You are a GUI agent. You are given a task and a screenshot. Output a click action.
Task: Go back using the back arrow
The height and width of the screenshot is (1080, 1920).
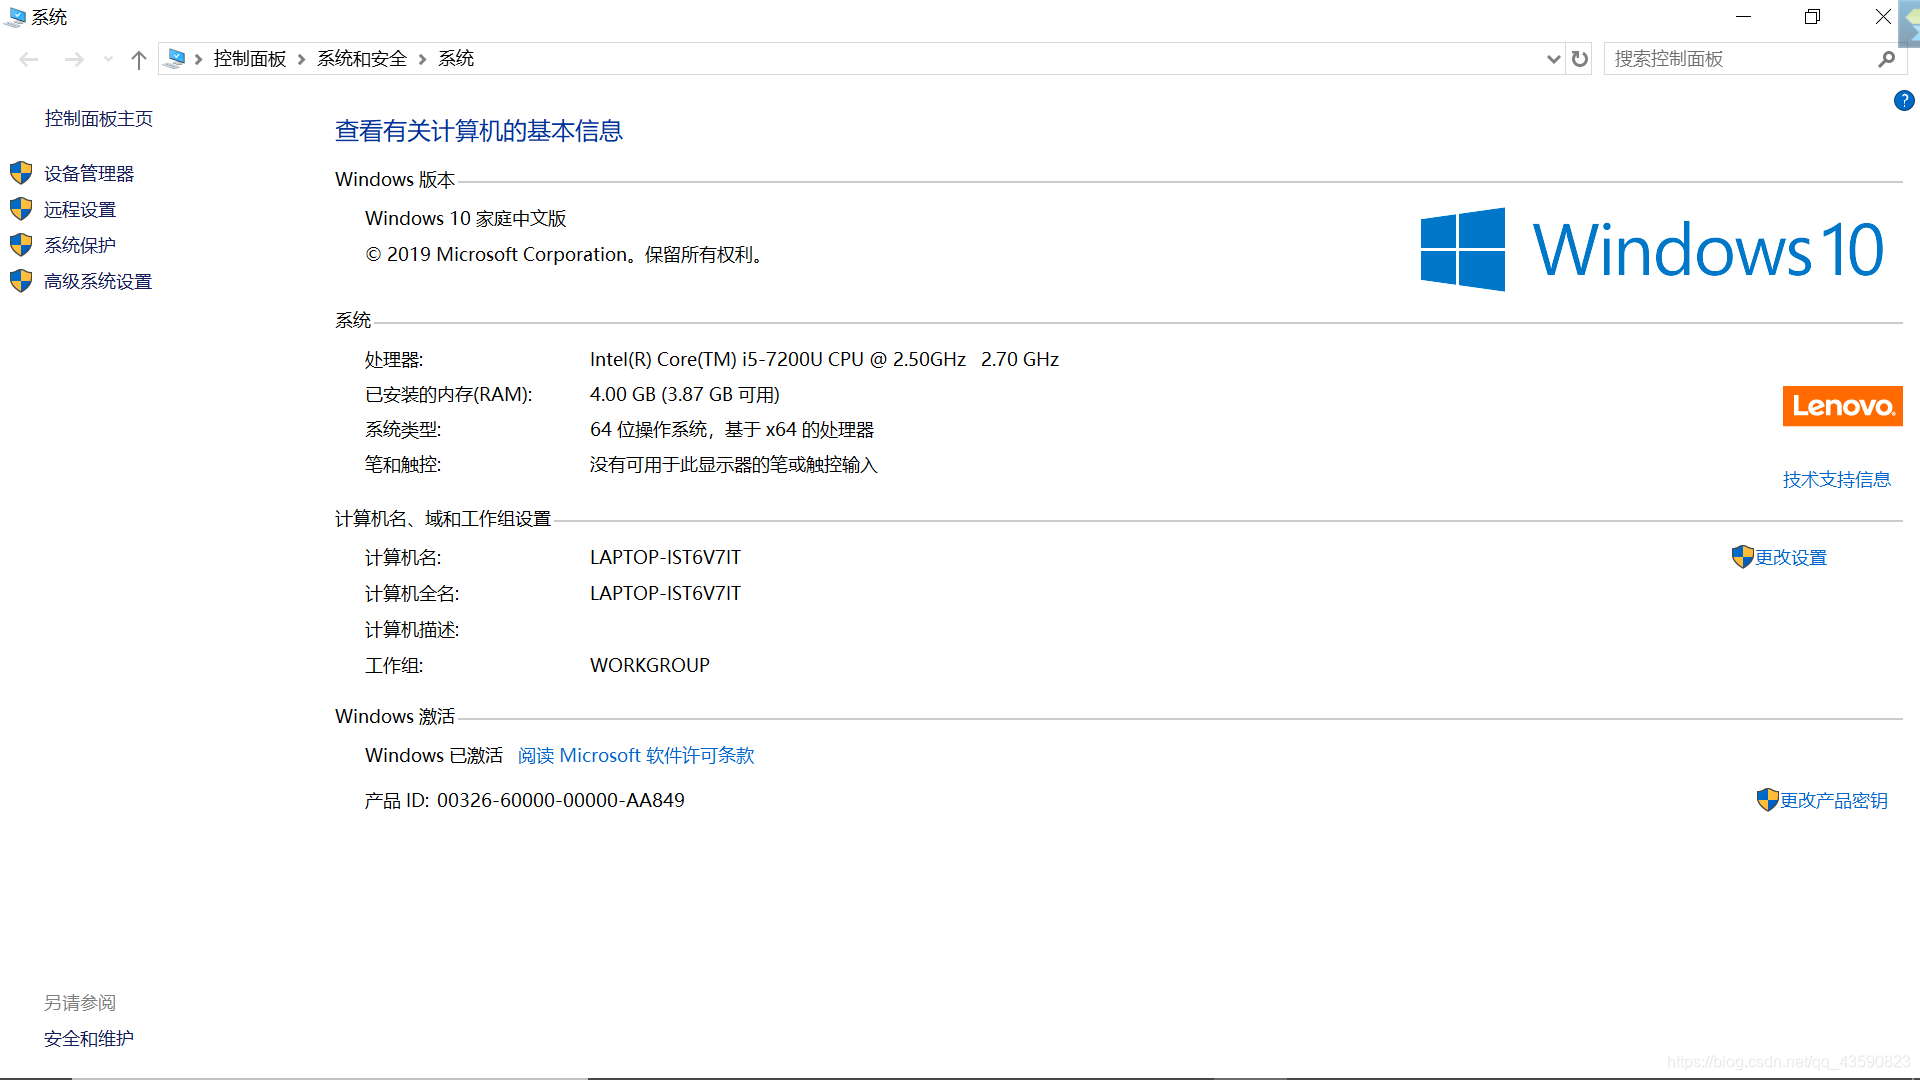click(x=29, y=60)
